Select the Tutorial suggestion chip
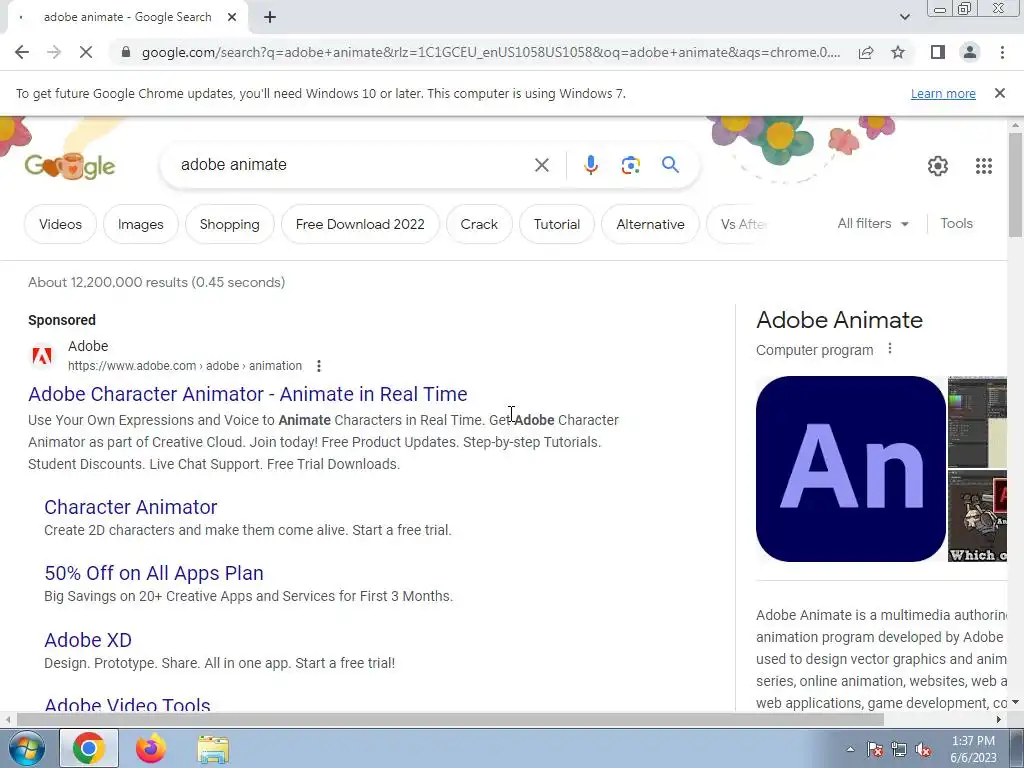The width and height of the screenshot is (1024, 768). tap(556, 224)
